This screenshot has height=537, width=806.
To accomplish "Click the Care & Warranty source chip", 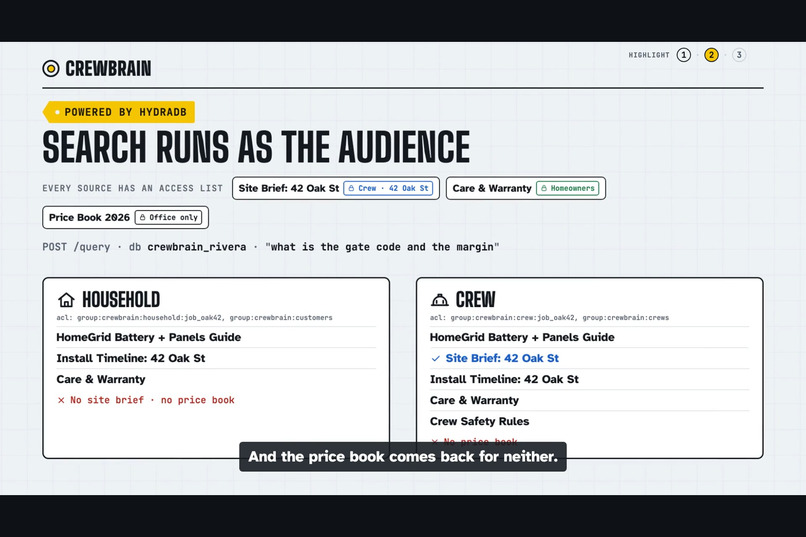I will coord(526,188).
